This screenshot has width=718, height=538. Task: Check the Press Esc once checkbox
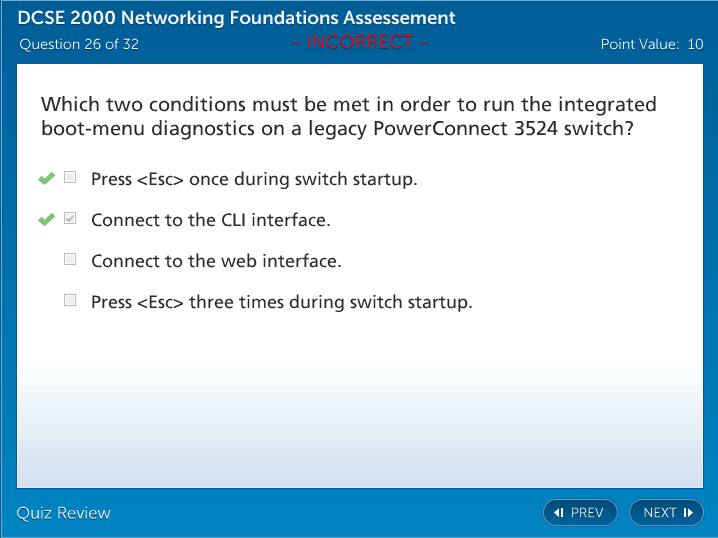70,178
